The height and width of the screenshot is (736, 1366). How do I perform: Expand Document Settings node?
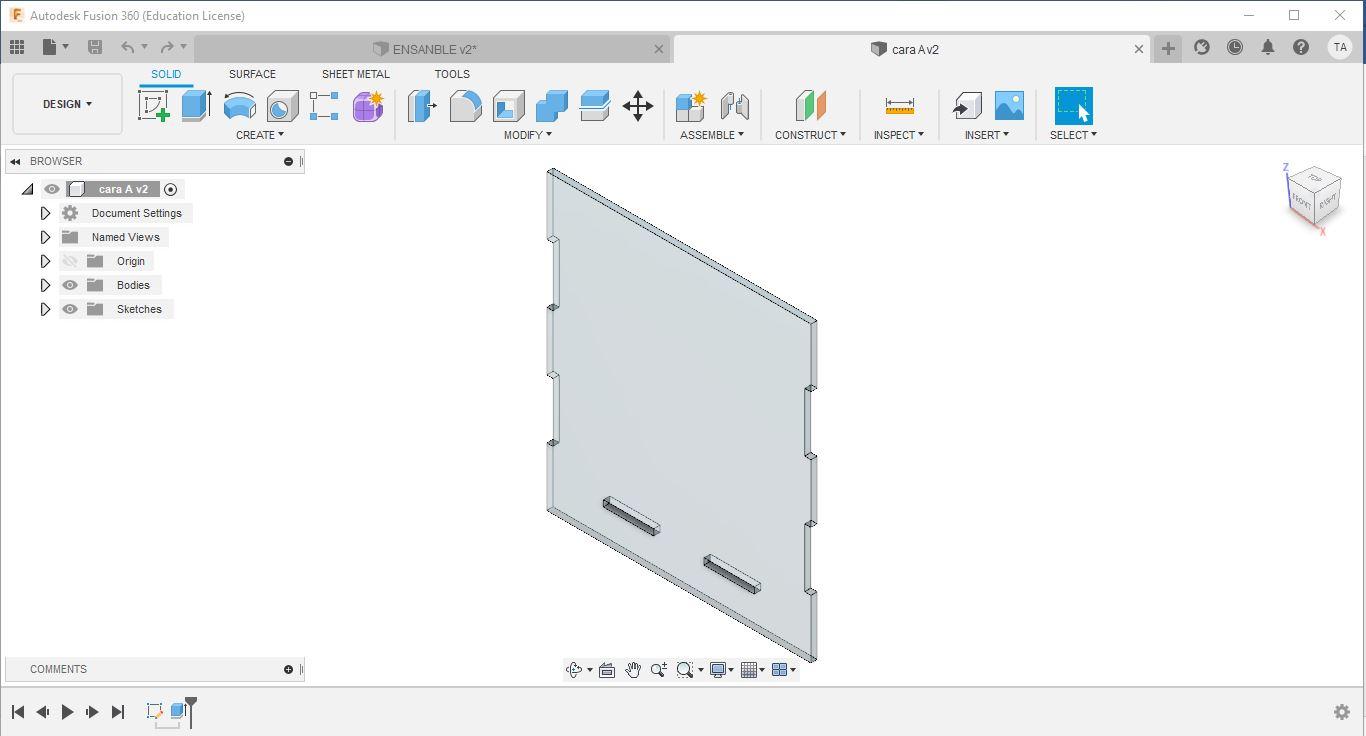pyautogui.click(x=45, y=213)
